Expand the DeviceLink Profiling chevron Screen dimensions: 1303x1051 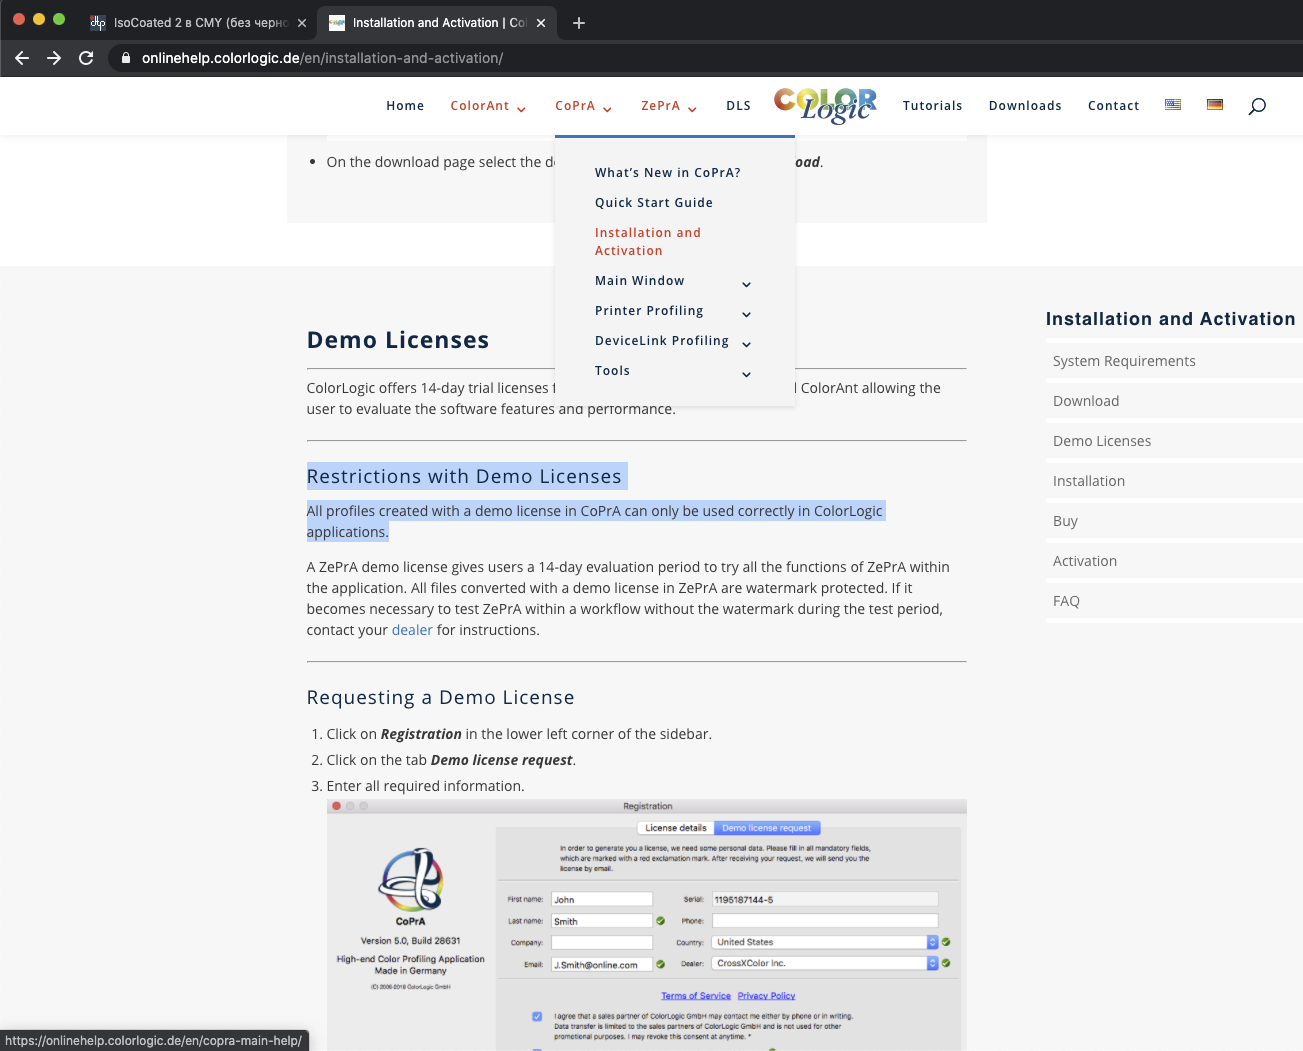coord(746,345)
